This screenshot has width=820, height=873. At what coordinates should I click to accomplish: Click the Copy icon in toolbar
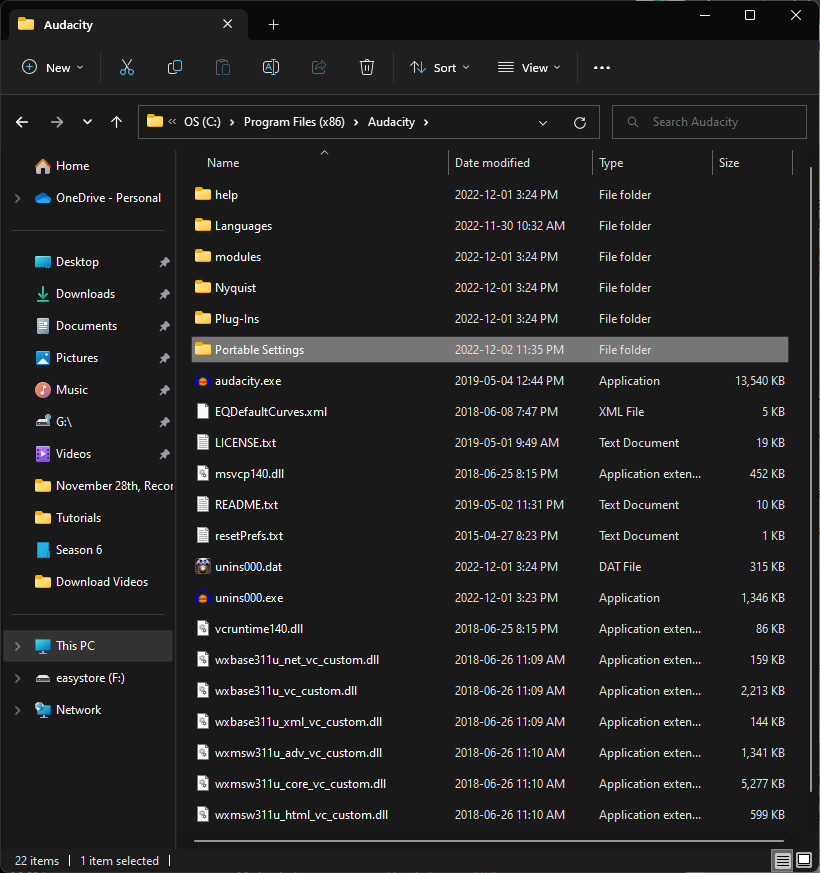175,67
